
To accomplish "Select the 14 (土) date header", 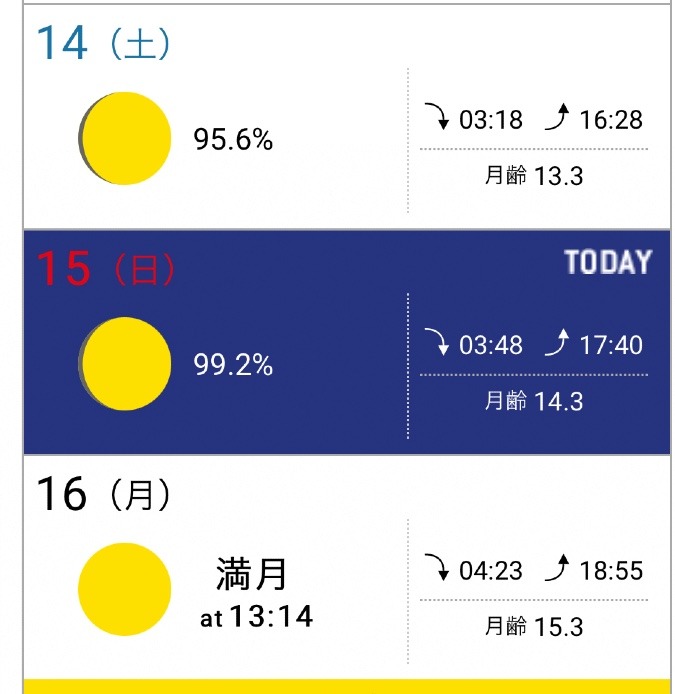I will pos(103,43).
